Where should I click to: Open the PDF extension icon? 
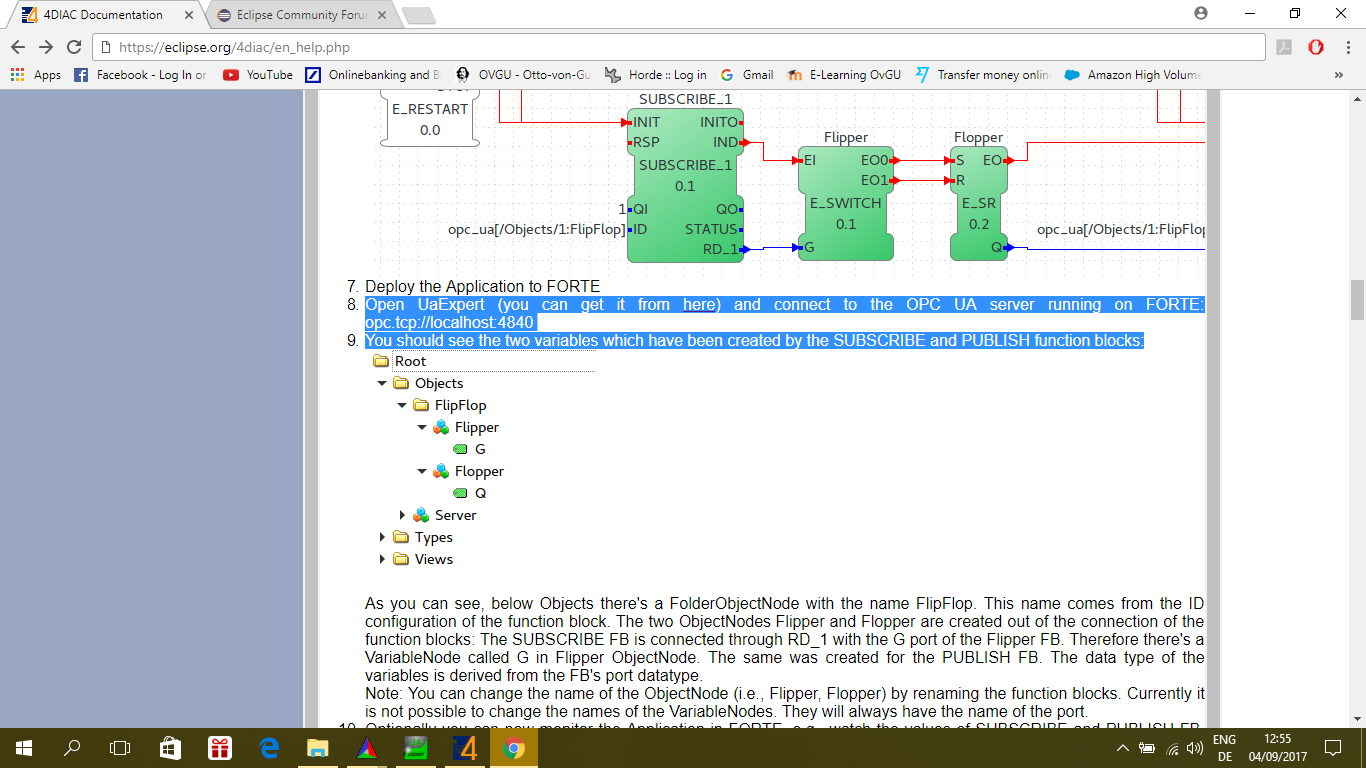tap(1284, 47)
